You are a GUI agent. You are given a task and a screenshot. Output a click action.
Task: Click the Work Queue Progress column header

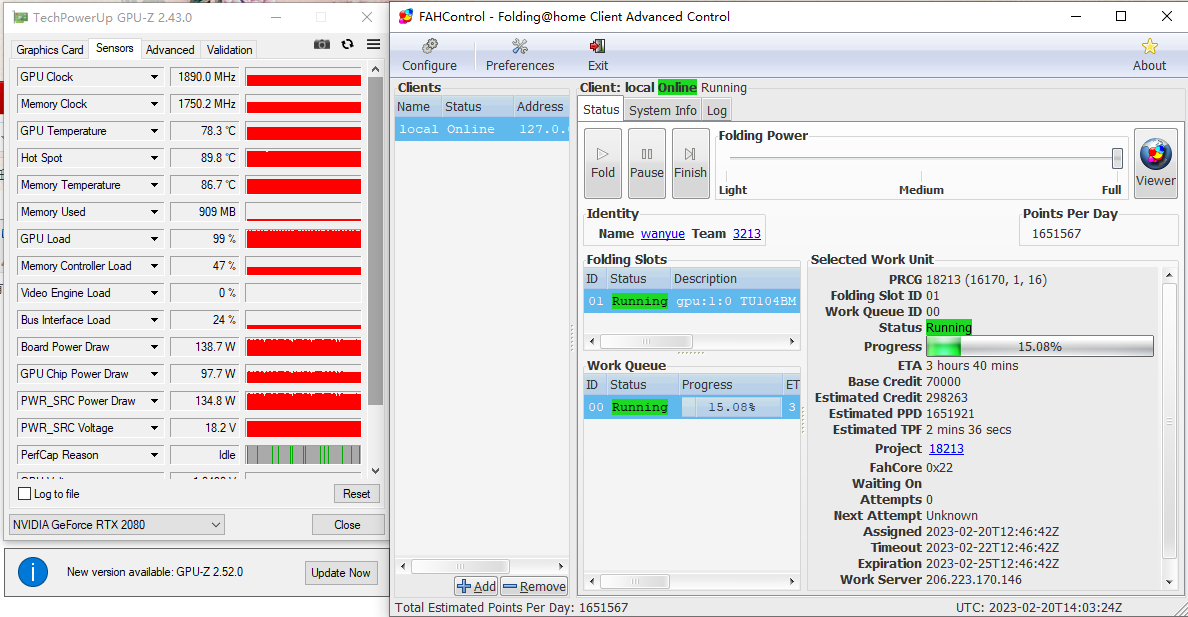730,384
